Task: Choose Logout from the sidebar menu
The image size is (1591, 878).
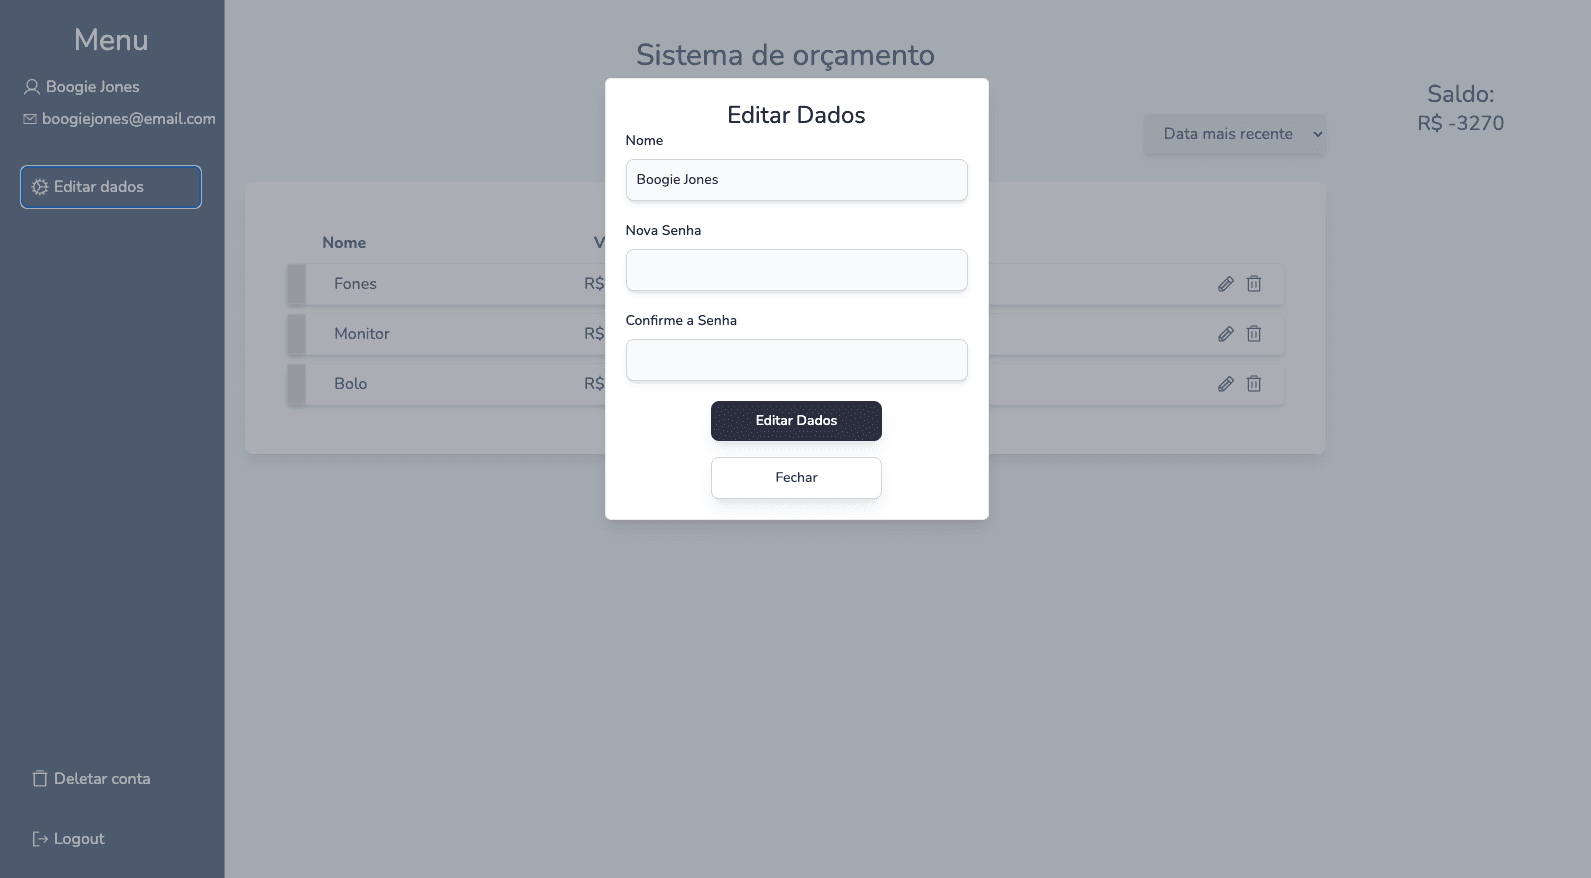Action: pyautogui.click(x=79, y=839)
